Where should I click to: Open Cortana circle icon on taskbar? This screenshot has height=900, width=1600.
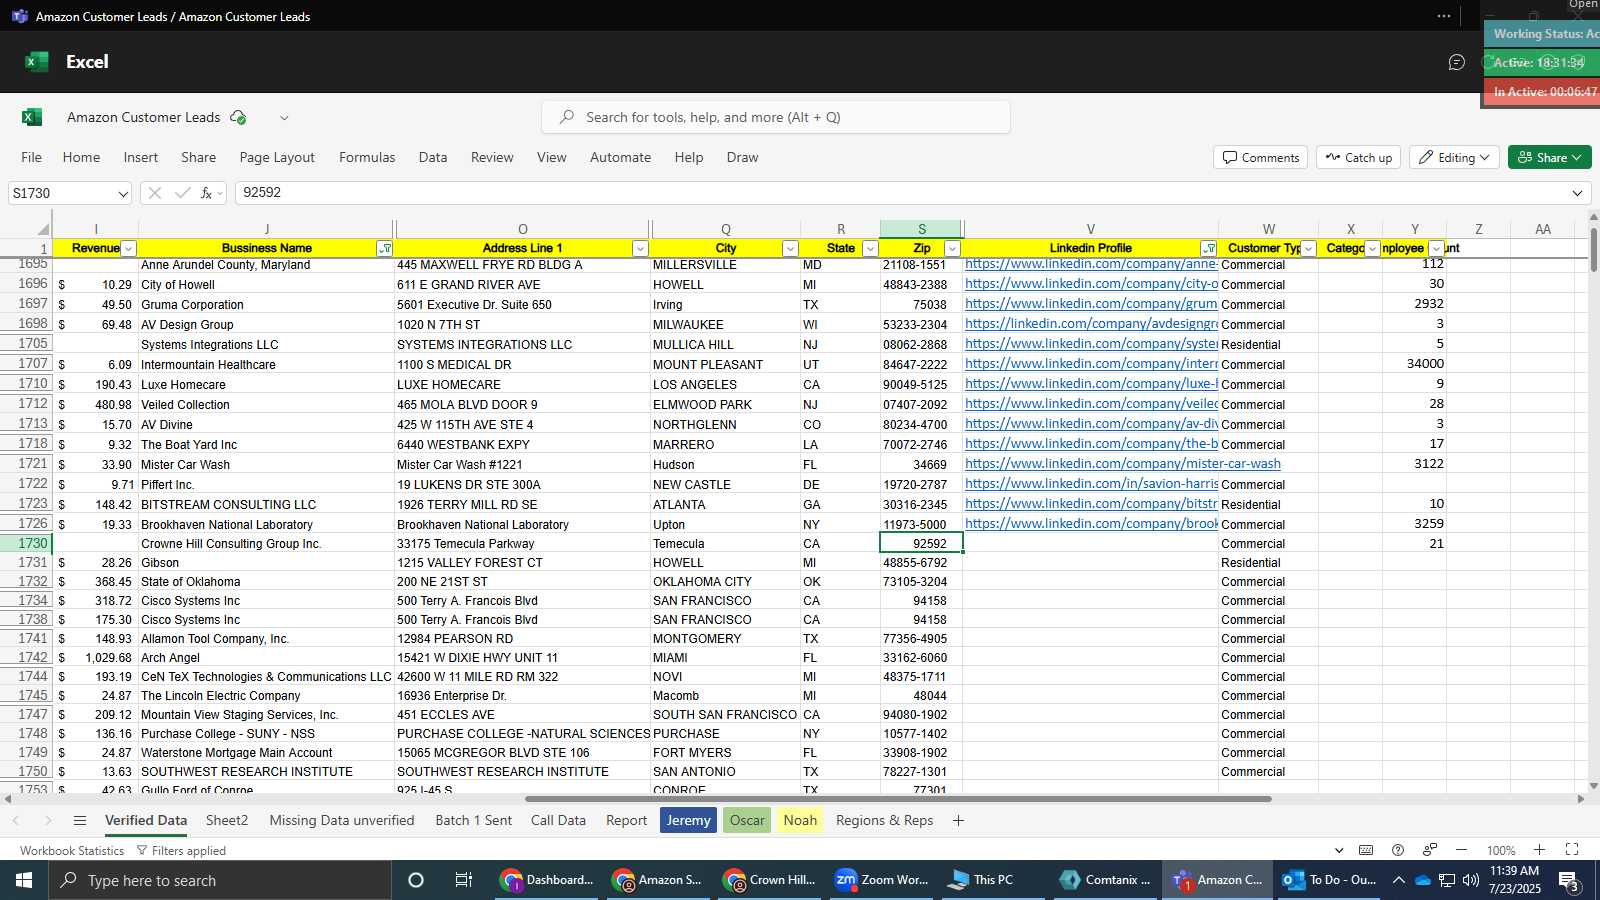[416, 880]
